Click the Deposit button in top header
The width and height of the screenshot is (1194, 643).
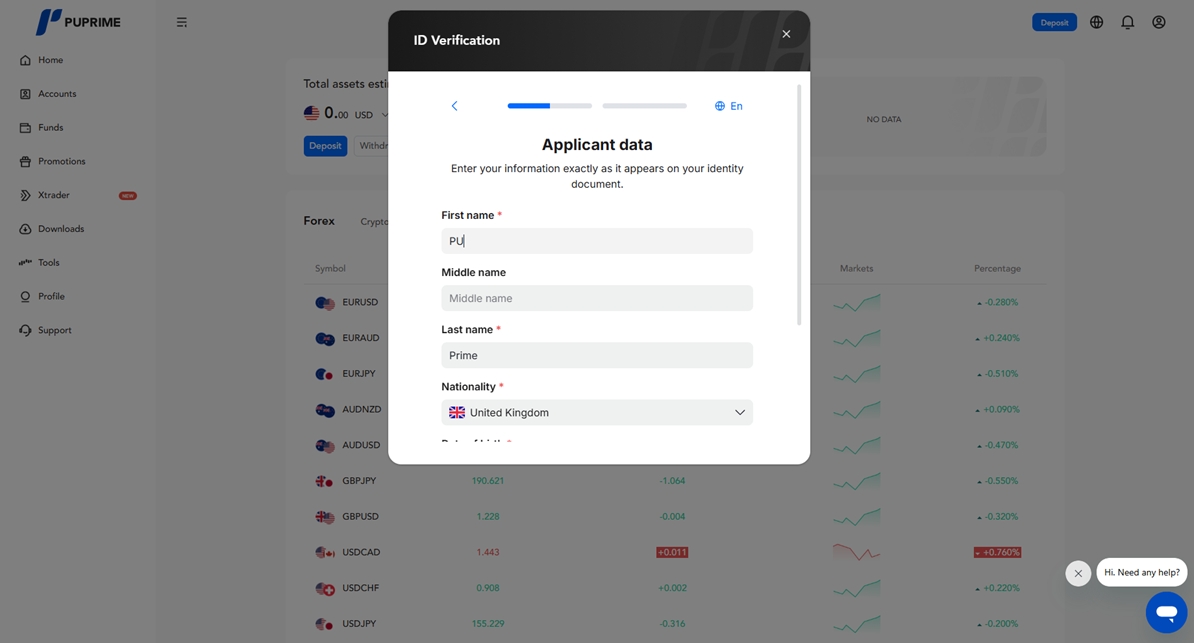click(x=1054, y=22)
